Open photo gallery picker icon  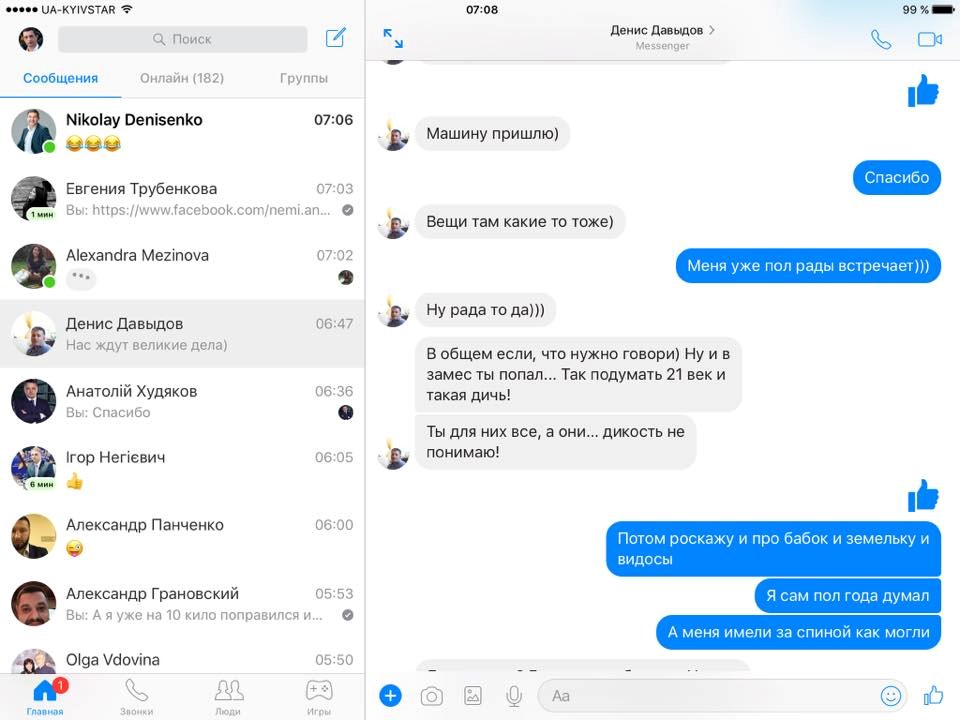click(x=473, y=696)
